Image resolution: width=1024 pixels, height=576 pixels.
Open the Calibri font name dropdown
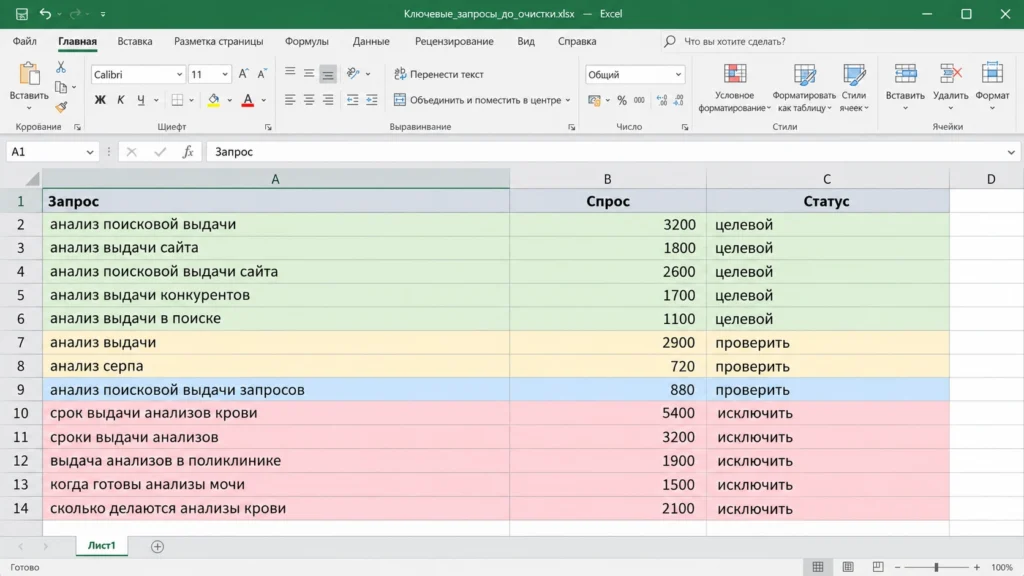point(179,74)
